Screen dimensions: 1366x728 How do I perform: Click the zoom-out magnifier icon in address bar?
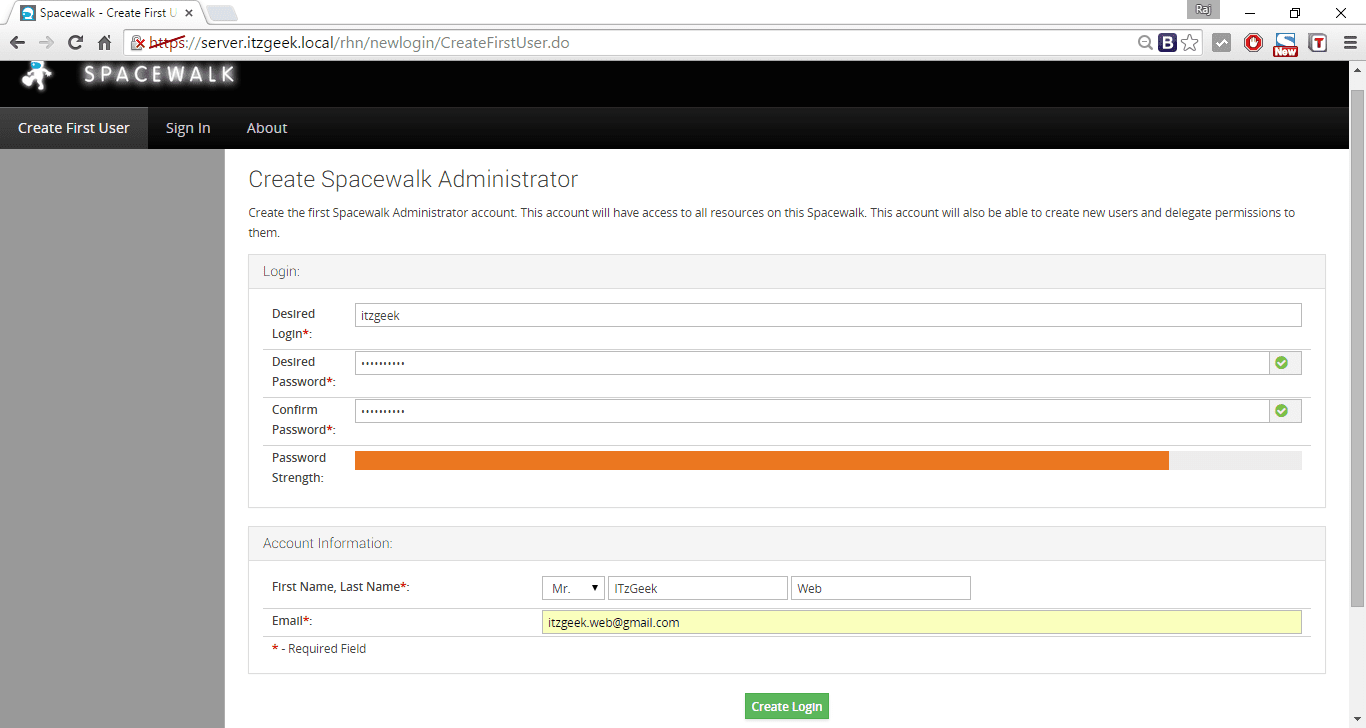pos(1145,43)
